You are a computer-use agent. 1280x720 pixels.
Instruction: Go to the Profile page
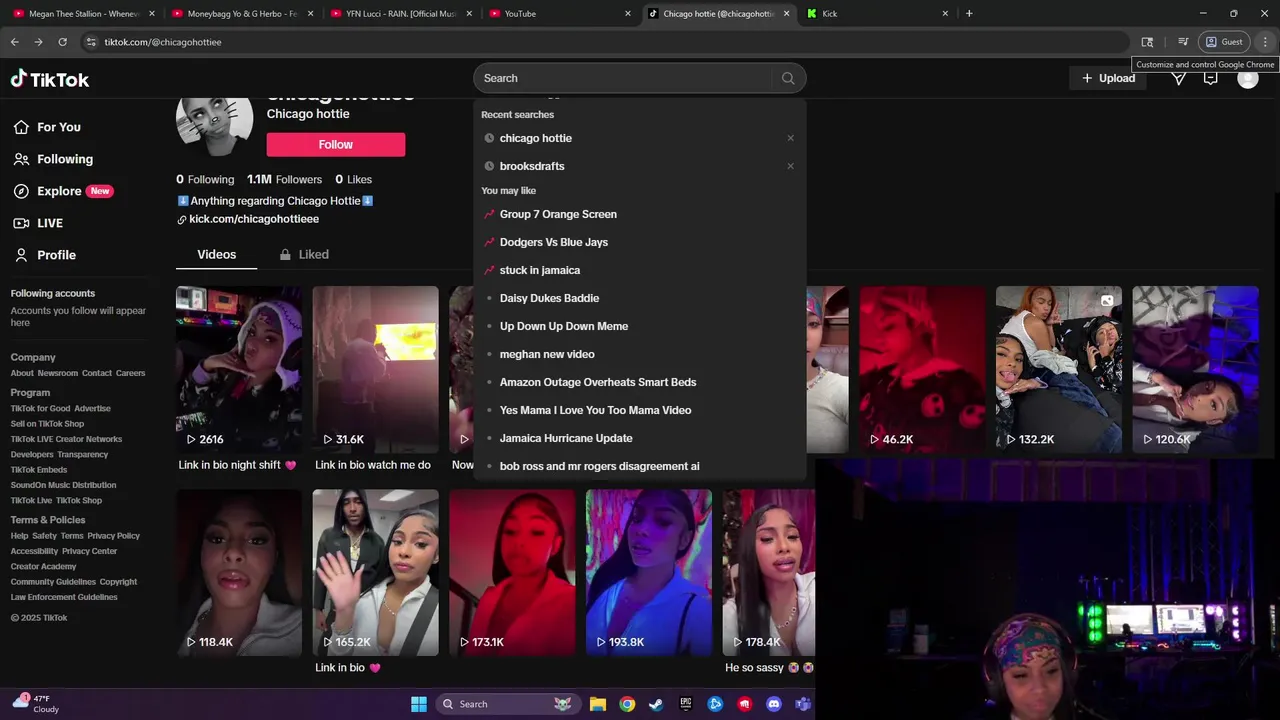44,255
